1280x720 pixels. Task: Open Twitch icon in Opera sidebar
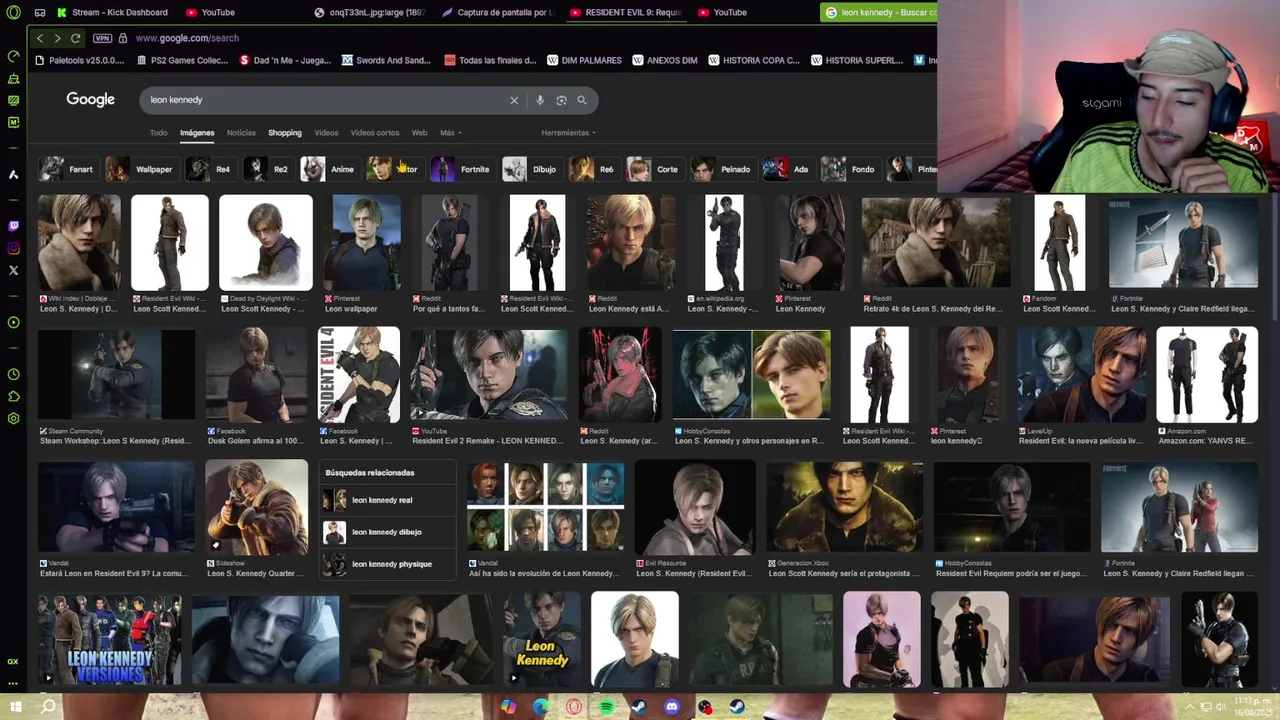point(13,226)
